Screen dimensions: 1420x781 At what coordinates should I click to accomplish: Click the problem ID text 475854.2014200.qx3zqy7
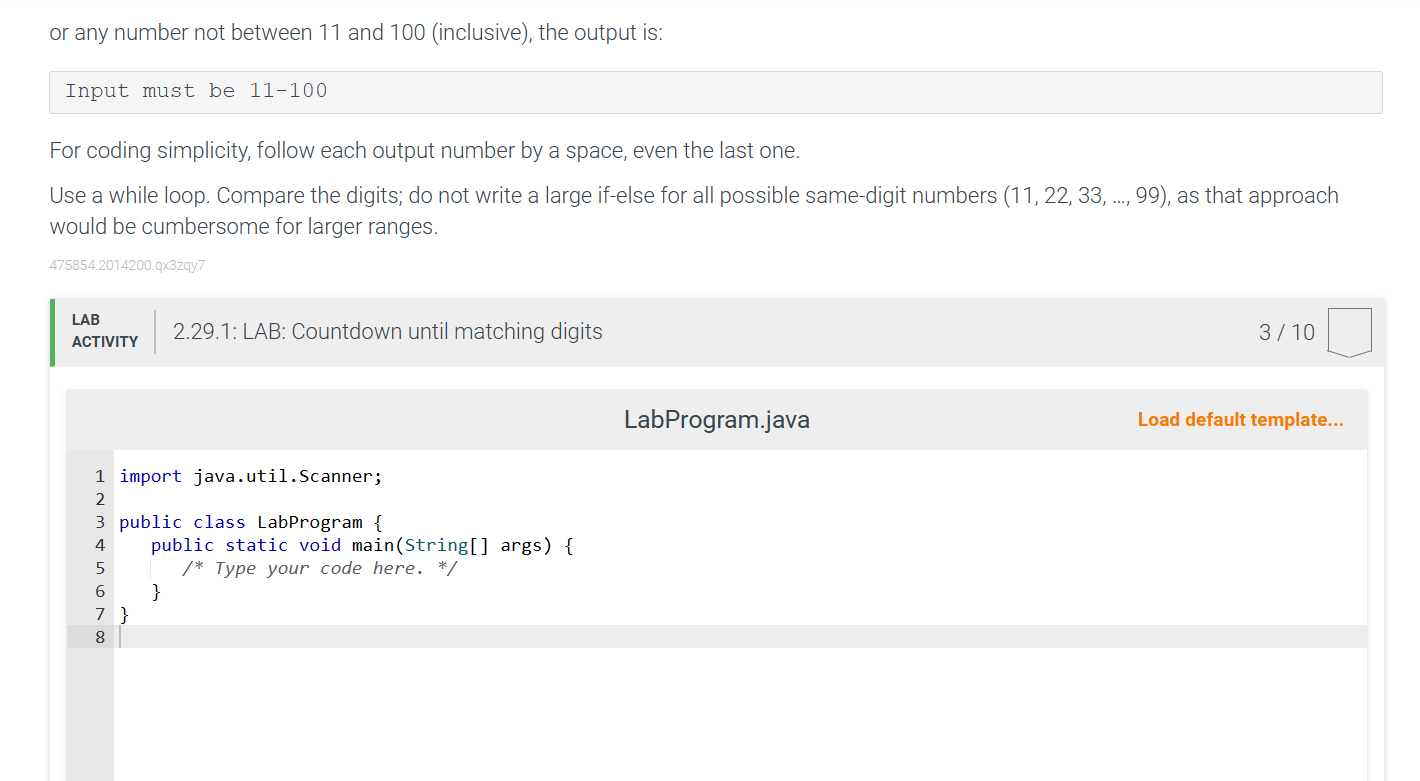coord(127,265)
